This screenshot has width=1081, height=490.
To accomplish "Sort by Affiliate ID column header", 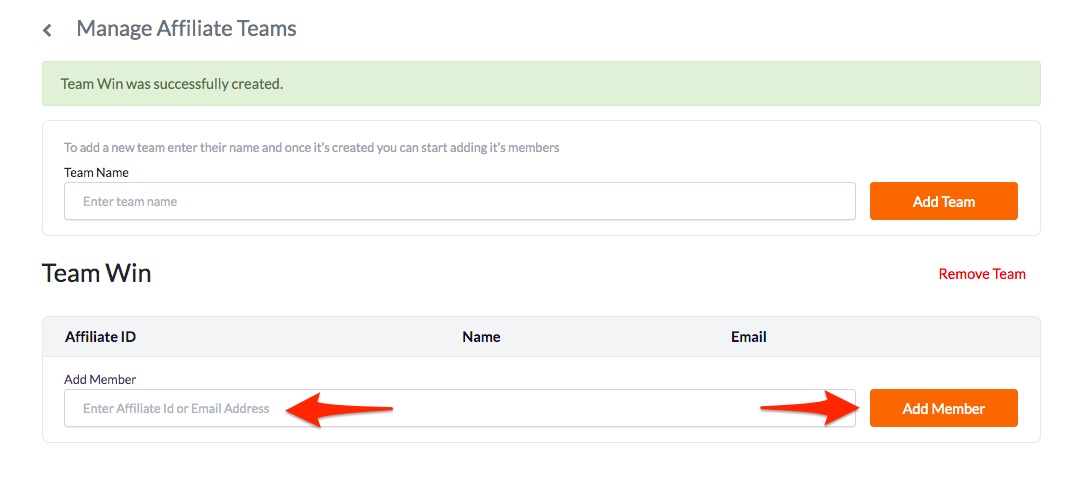I will point(100,337).
